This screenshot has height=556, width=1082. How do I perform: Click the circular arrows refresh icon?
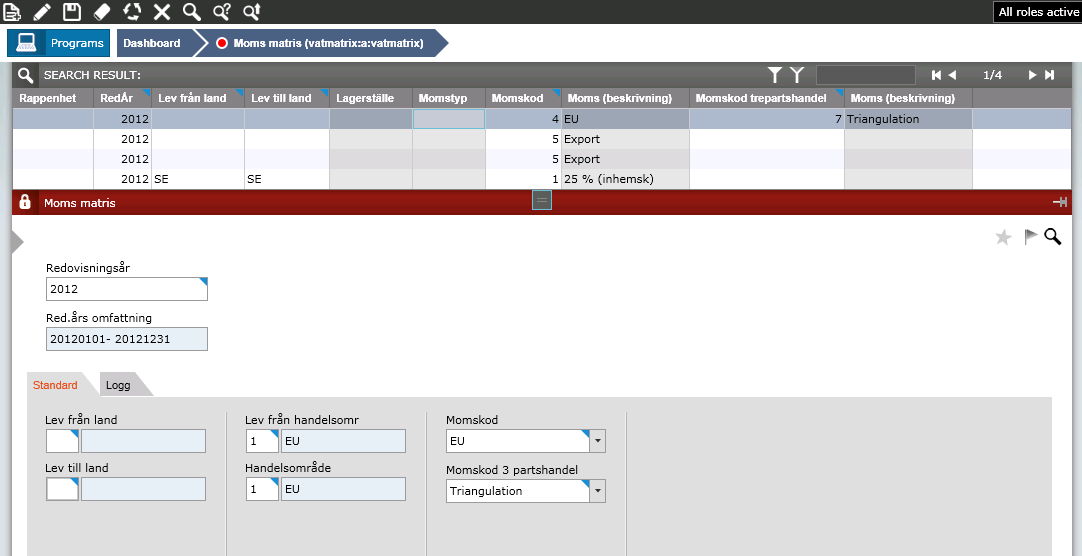(132, 11)
